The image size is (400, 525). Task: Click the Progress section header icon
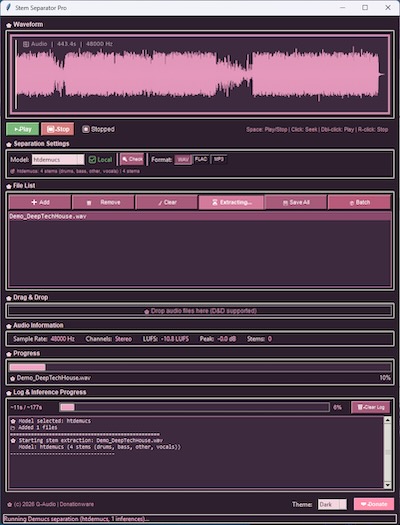pos(9,354)
